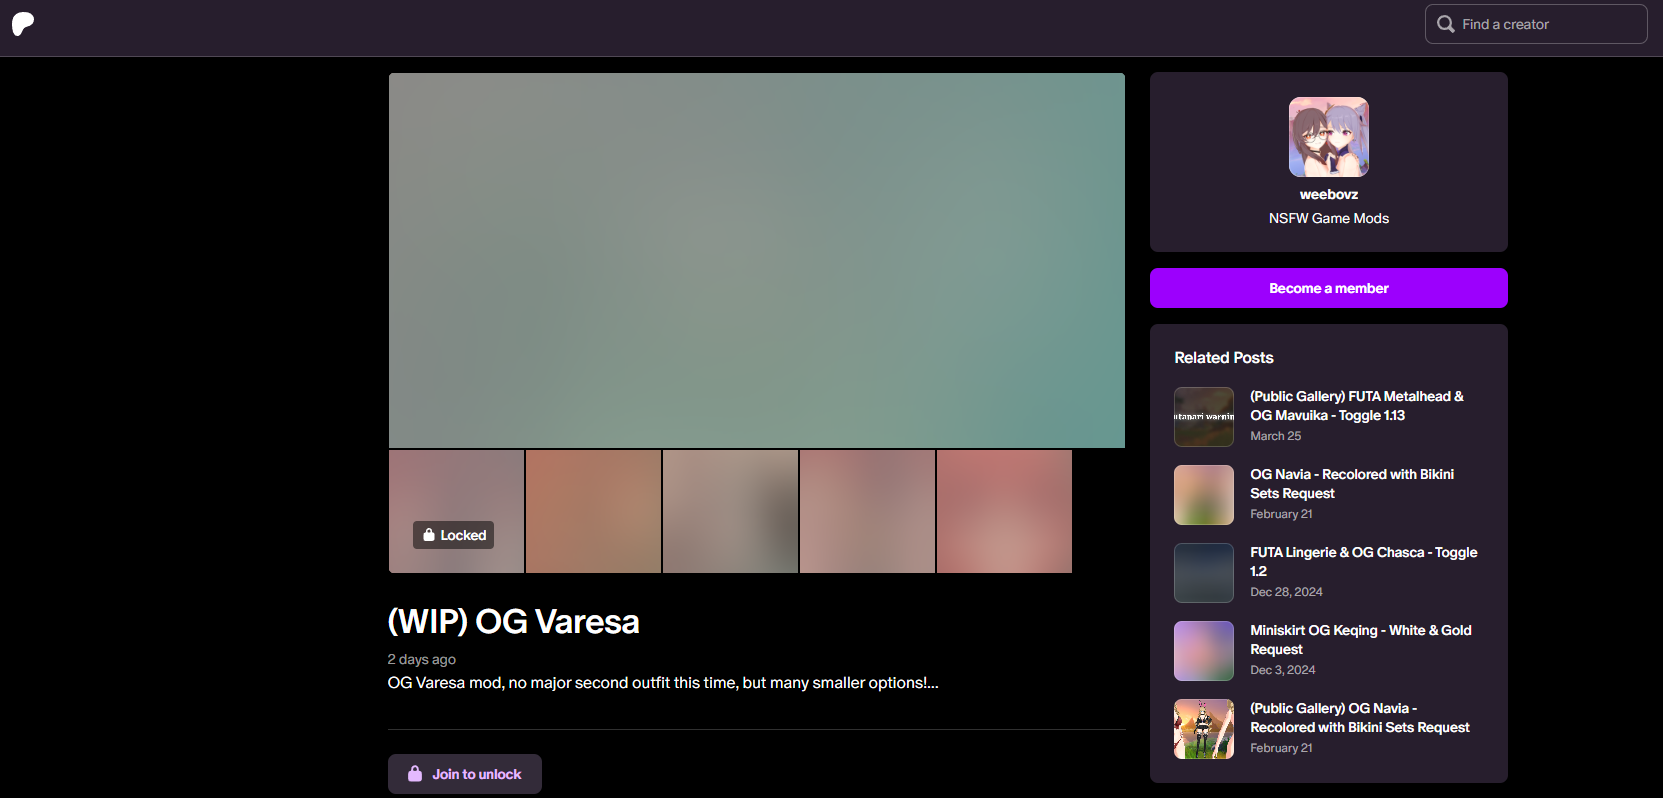Open the weebovz creator avatar
Viewport: 1663px width, 798px height.
point(1328,137)
